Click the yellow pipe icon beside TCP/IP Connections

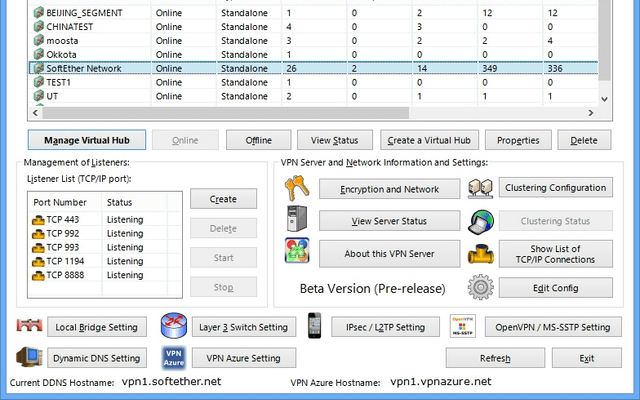tap(480, 254)
